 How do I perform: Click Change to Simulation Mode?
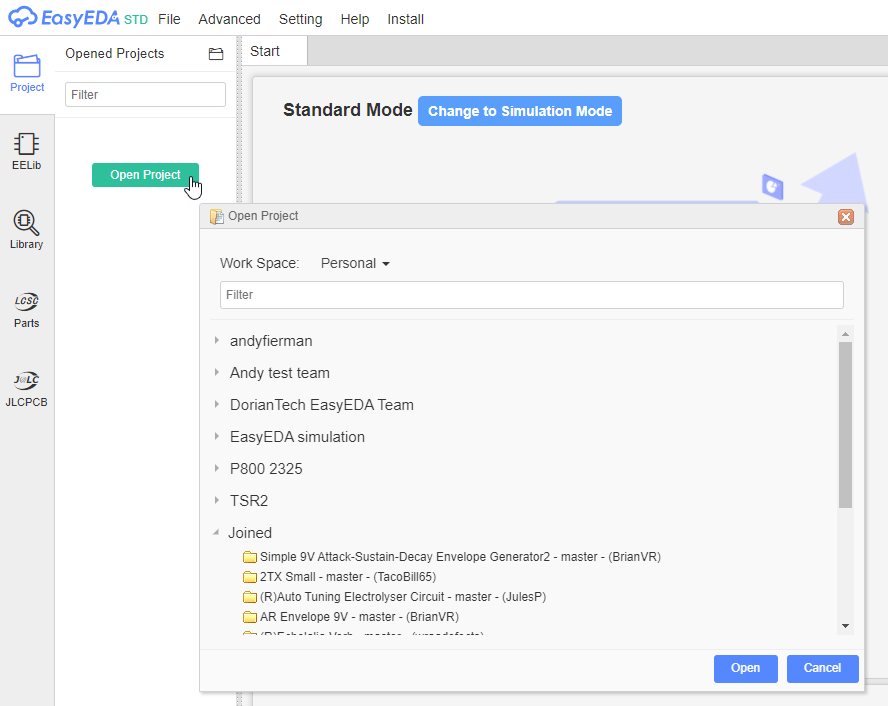point(520,111)
